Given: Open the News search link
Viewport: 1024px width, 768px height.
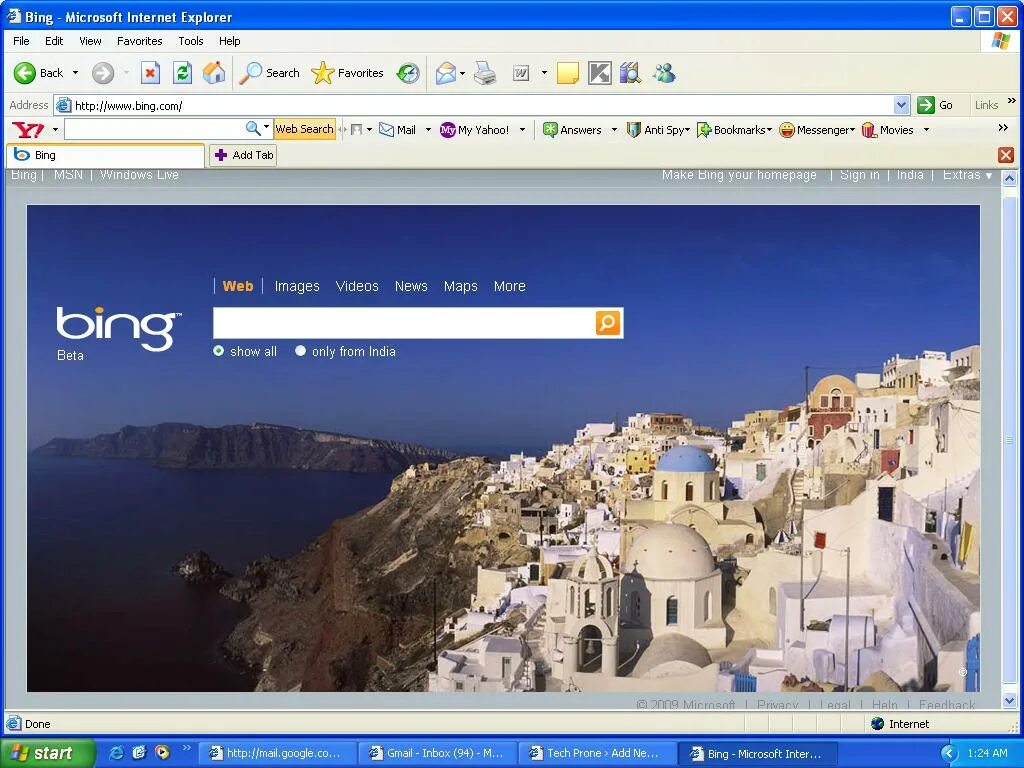Looking at the screenshot, I should tap(411, 286).
